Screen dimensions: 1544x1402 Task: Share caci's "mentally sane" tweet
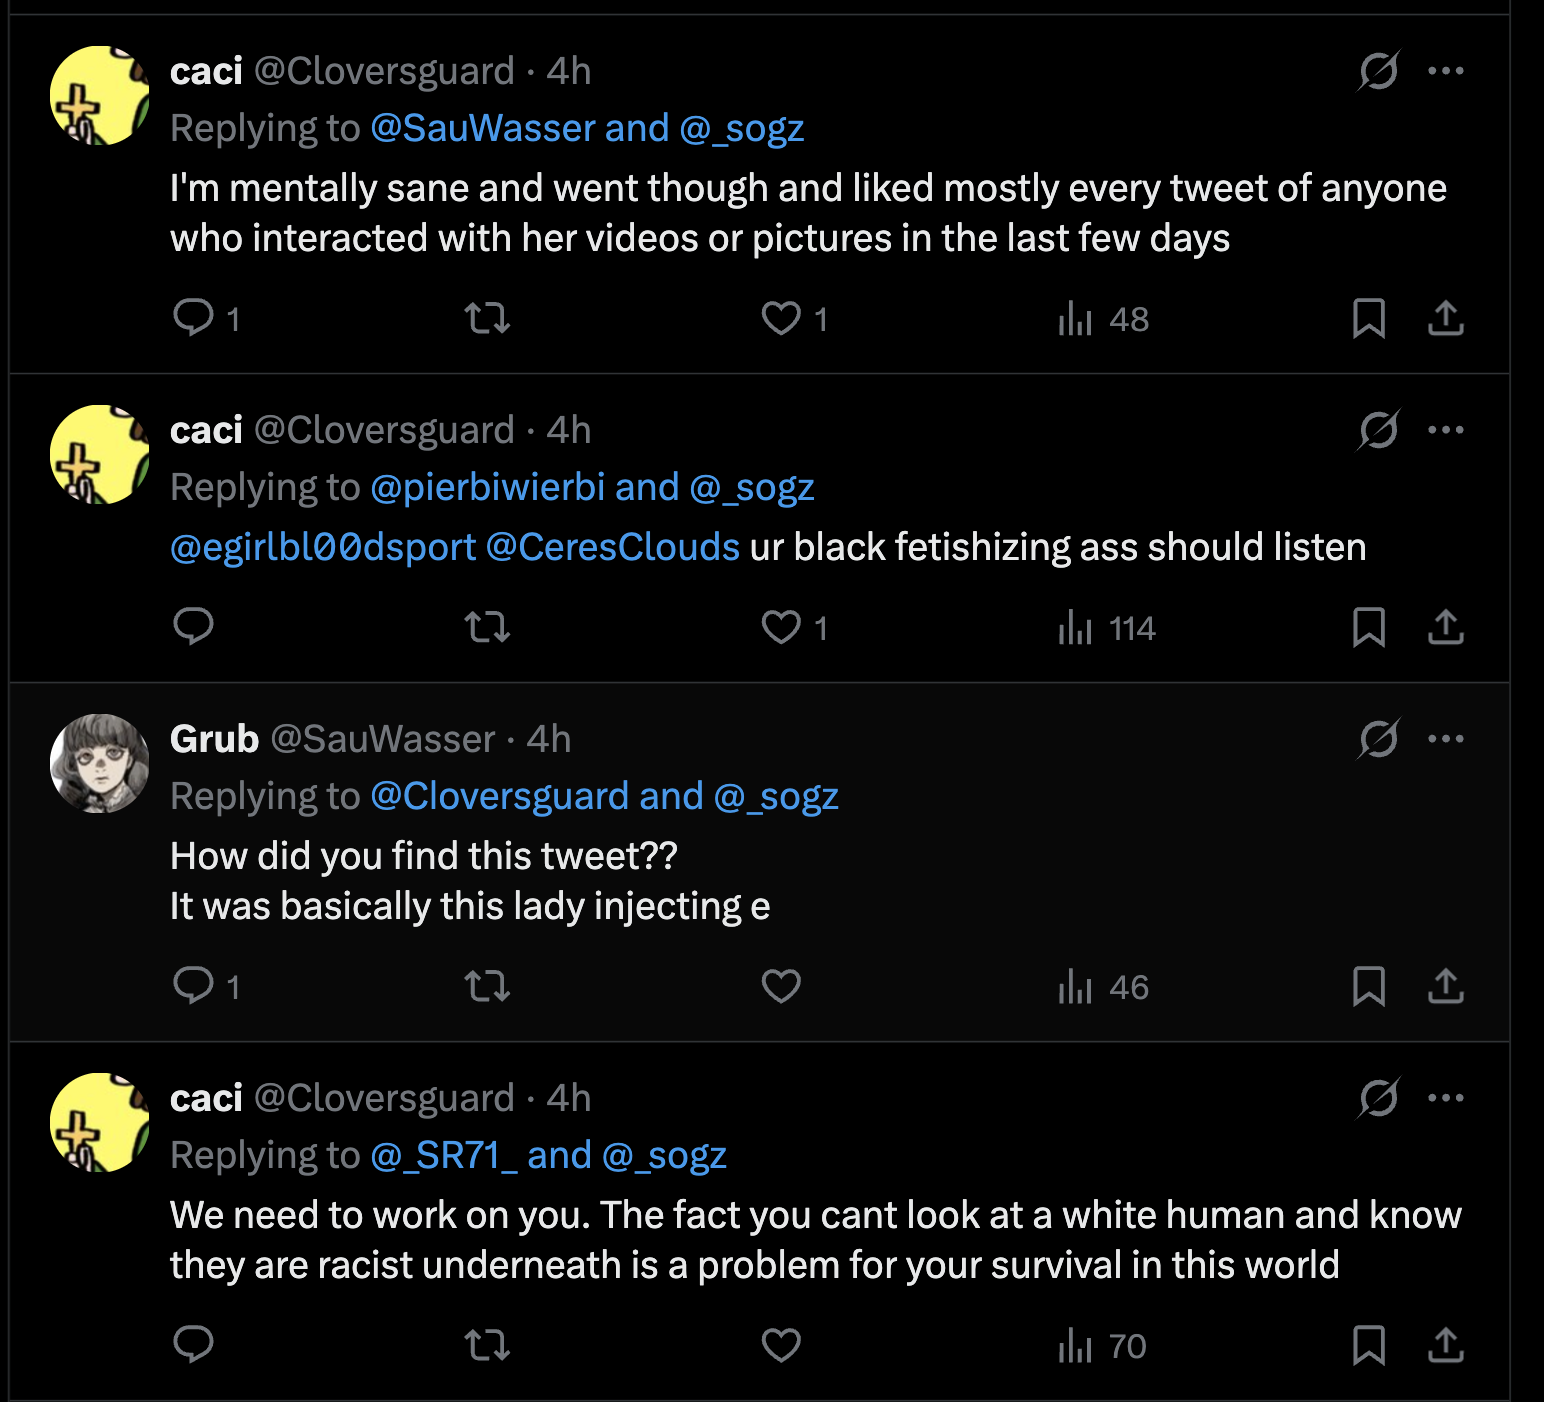[x=1446, y=318]
